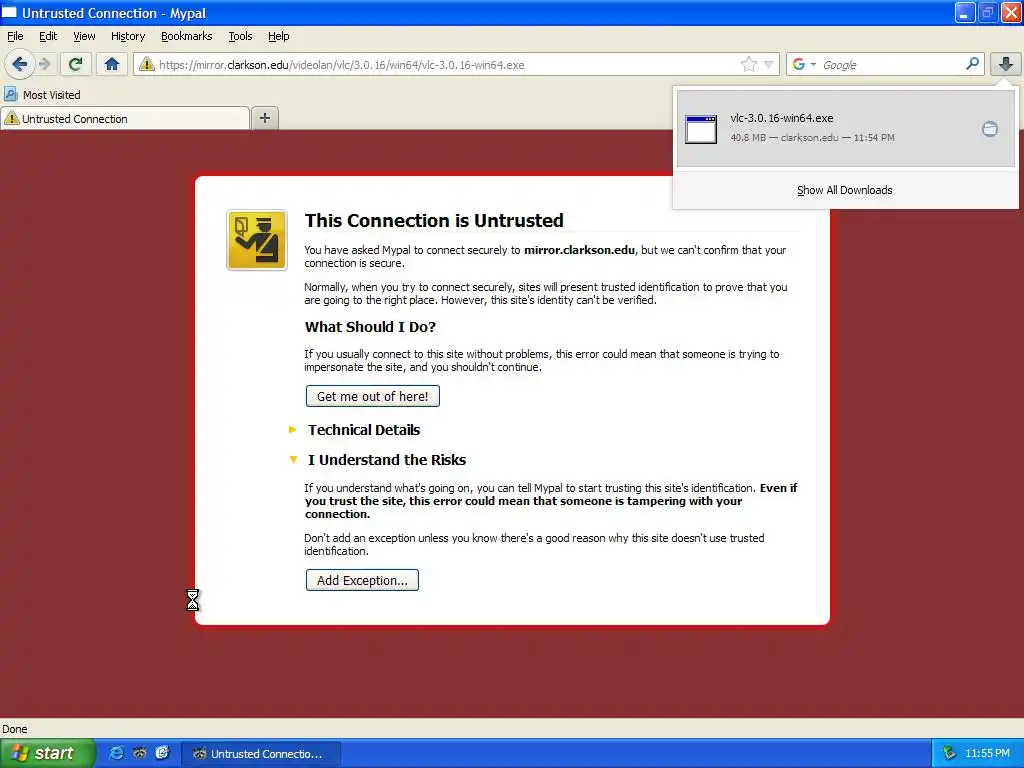Viewport: 1024px width, 768px height.
Task: Click the vlc-3.0.16-win64.exe file icon
Action: coord(701,129)
